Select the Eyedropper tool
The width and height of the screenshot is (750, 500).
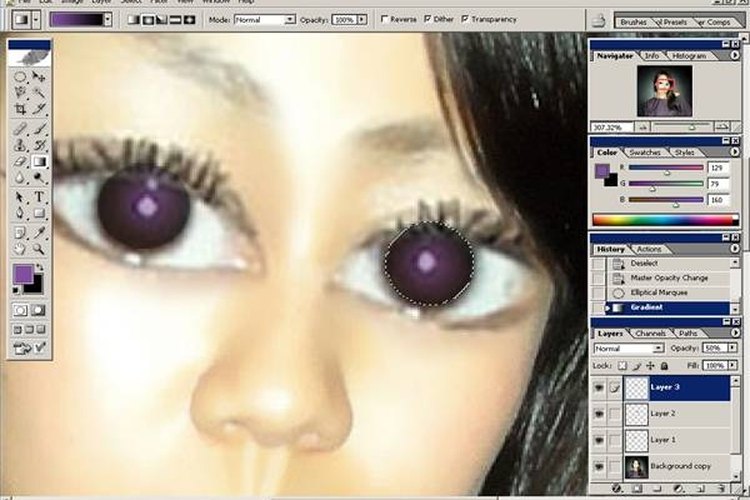[39, 233]
